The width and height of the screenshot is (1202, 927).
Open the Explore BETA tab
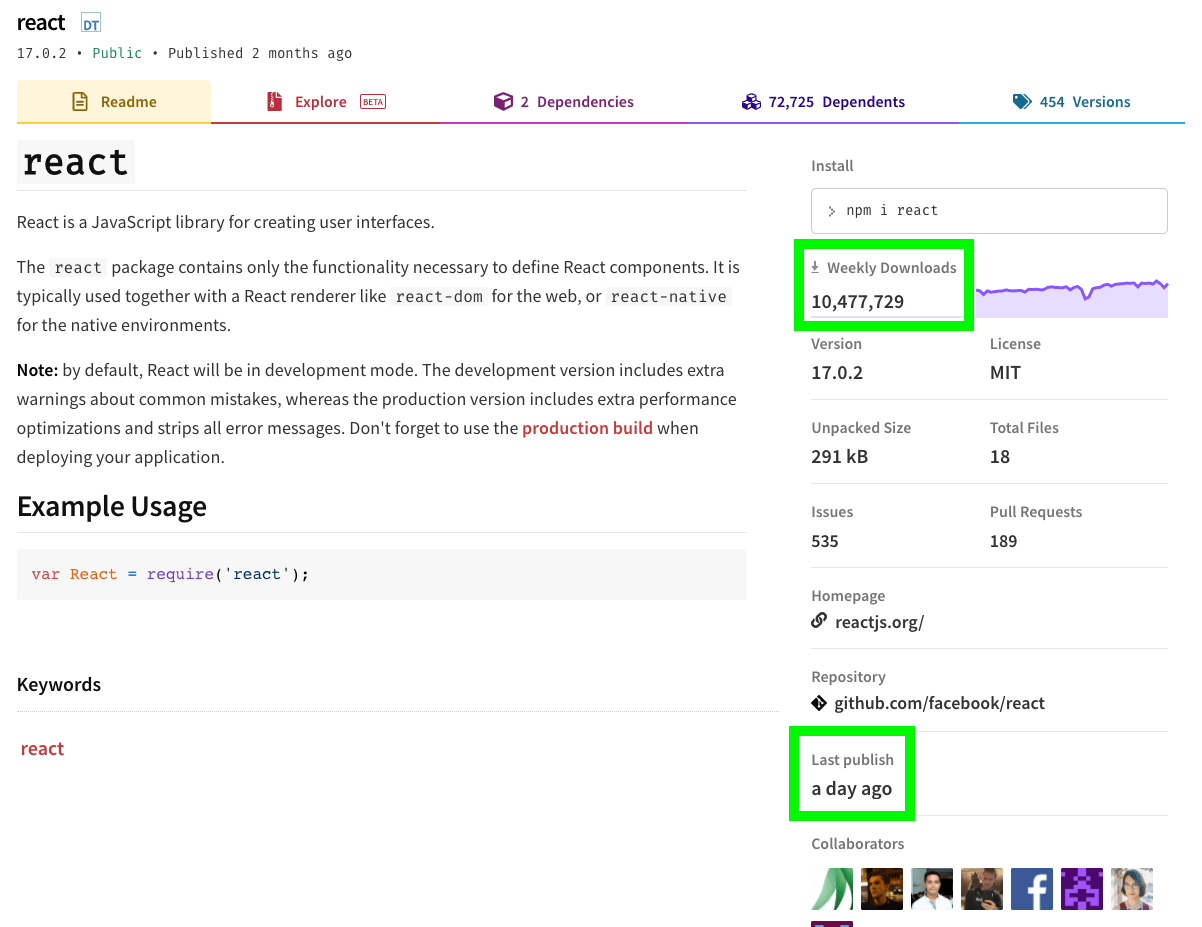pyautogui.click(x=325, y=102)
